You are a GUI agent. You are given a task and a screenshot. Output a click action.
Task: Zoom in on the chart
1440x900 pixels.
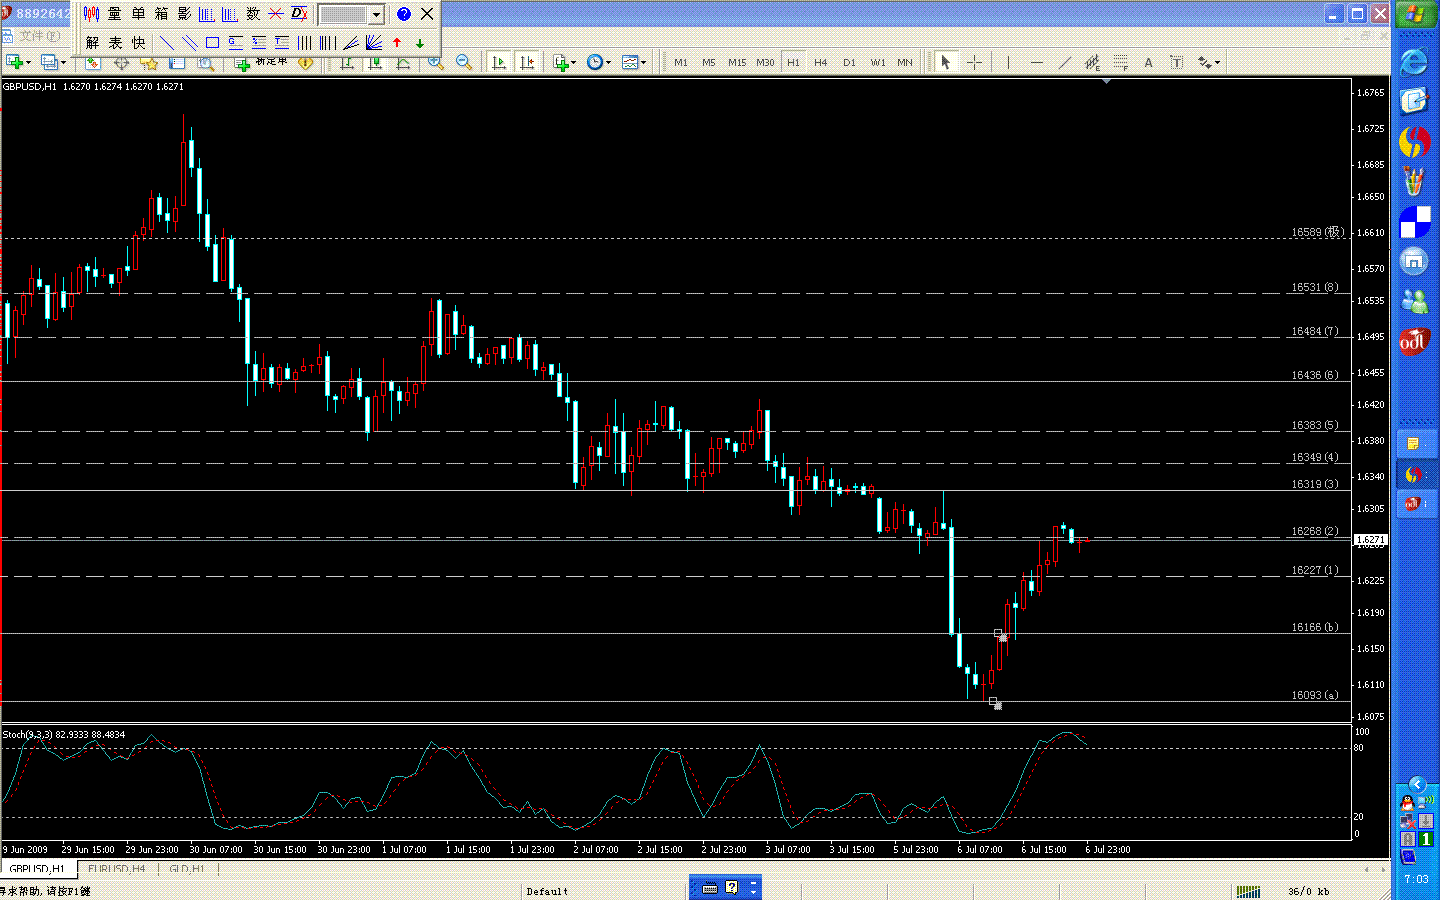(436, 62)
